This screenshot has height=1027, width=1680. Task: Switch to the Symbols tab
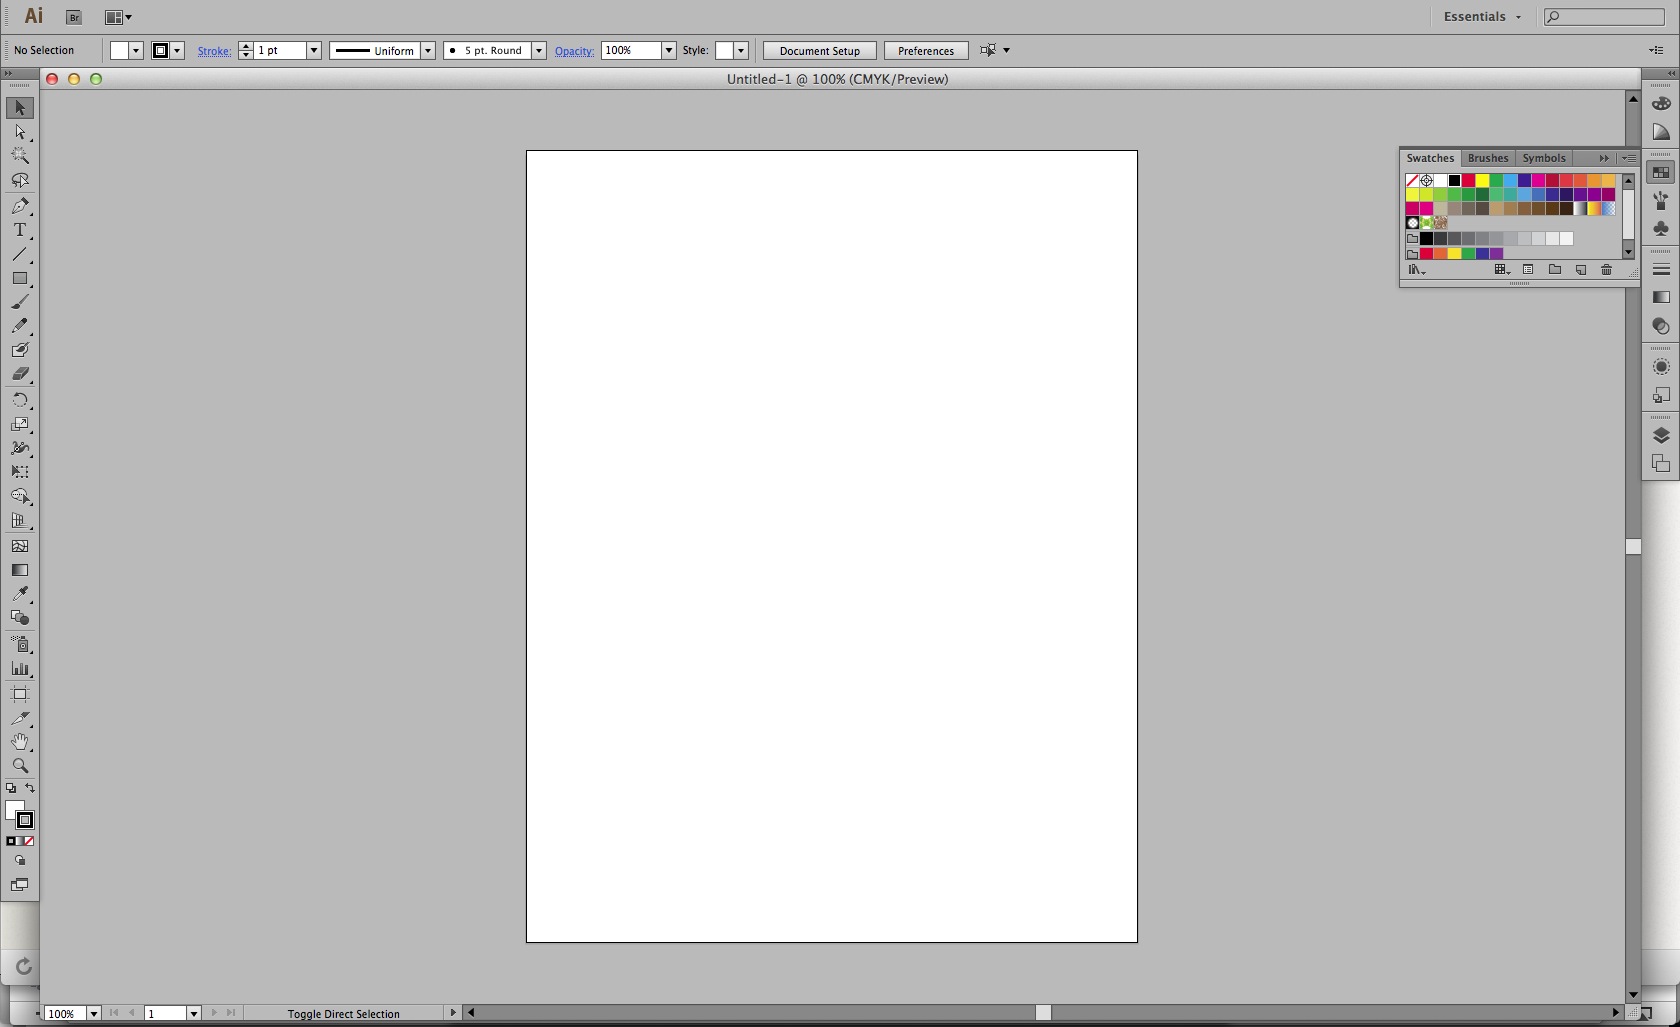tap(1543, 158)
